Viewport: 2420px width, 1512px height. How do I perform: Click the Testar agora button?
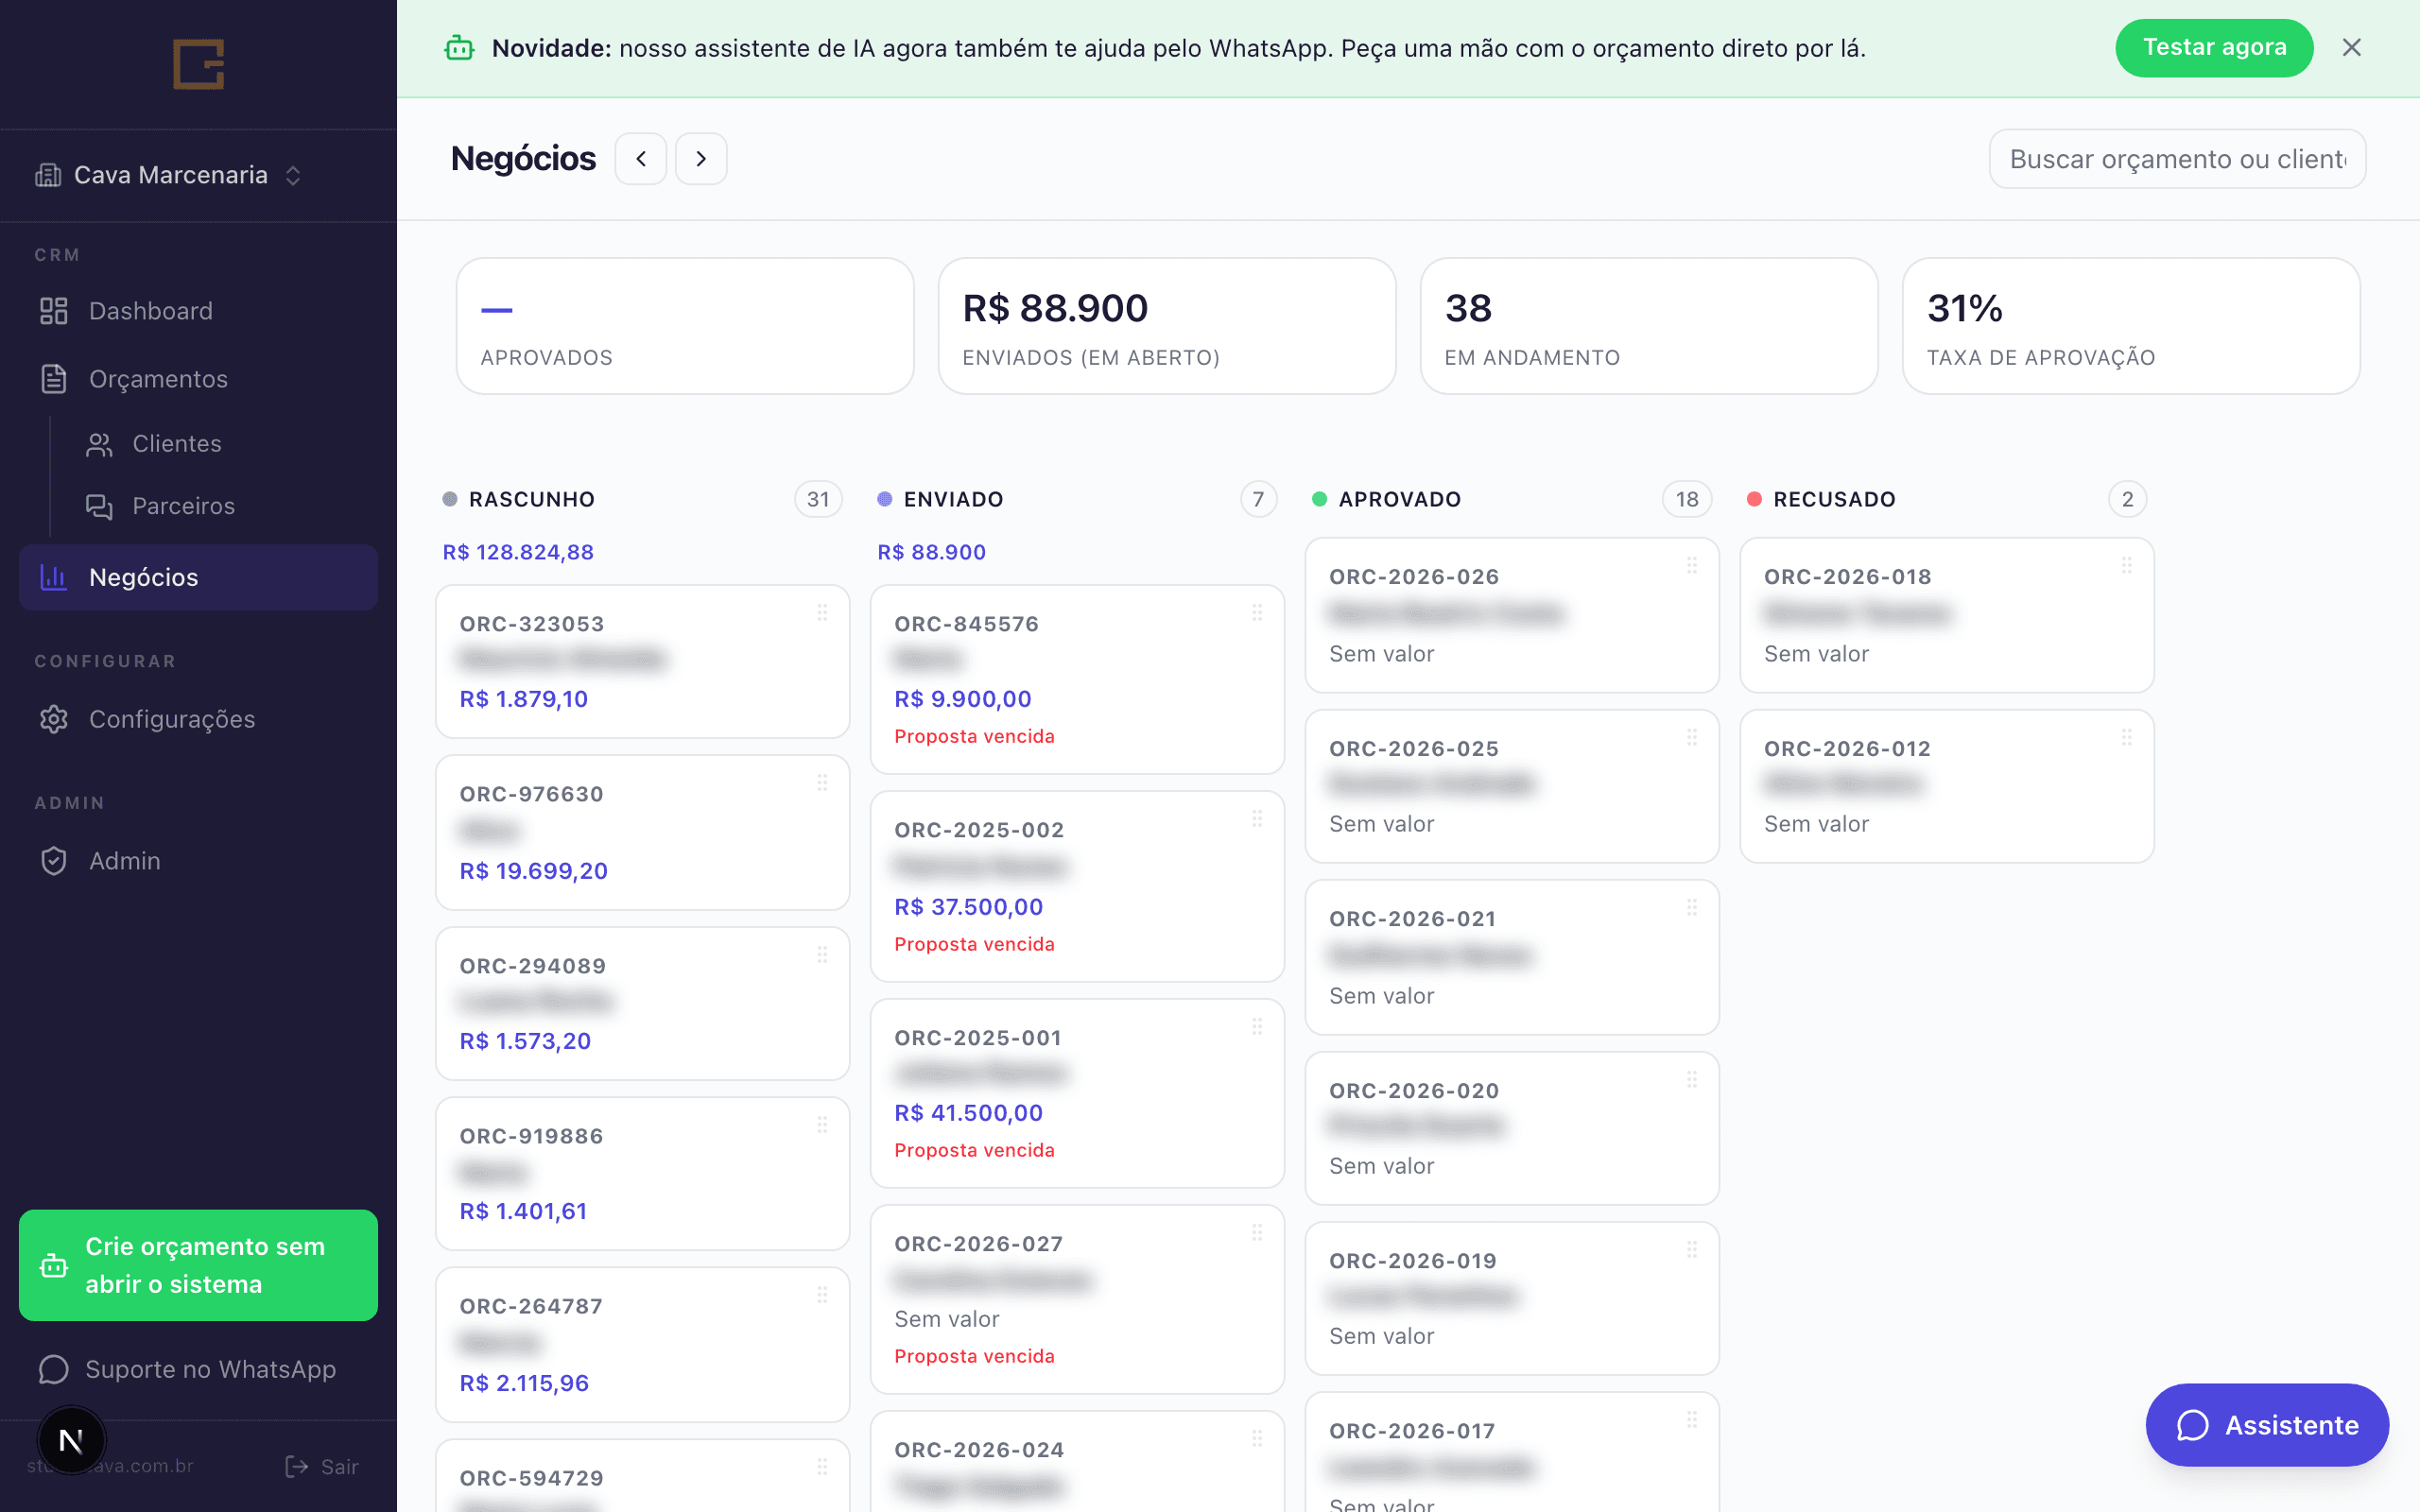[2214, 47]
